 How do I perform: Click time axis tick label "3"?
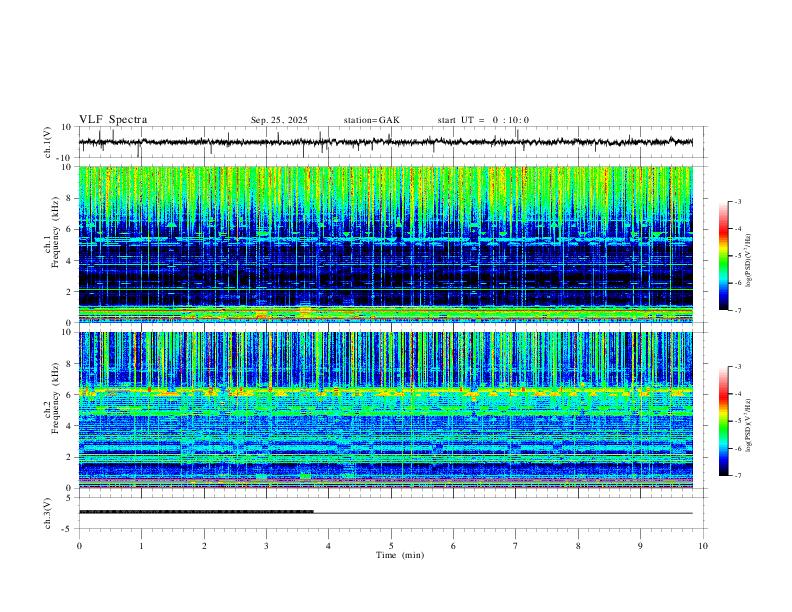[x=266, y=546]
